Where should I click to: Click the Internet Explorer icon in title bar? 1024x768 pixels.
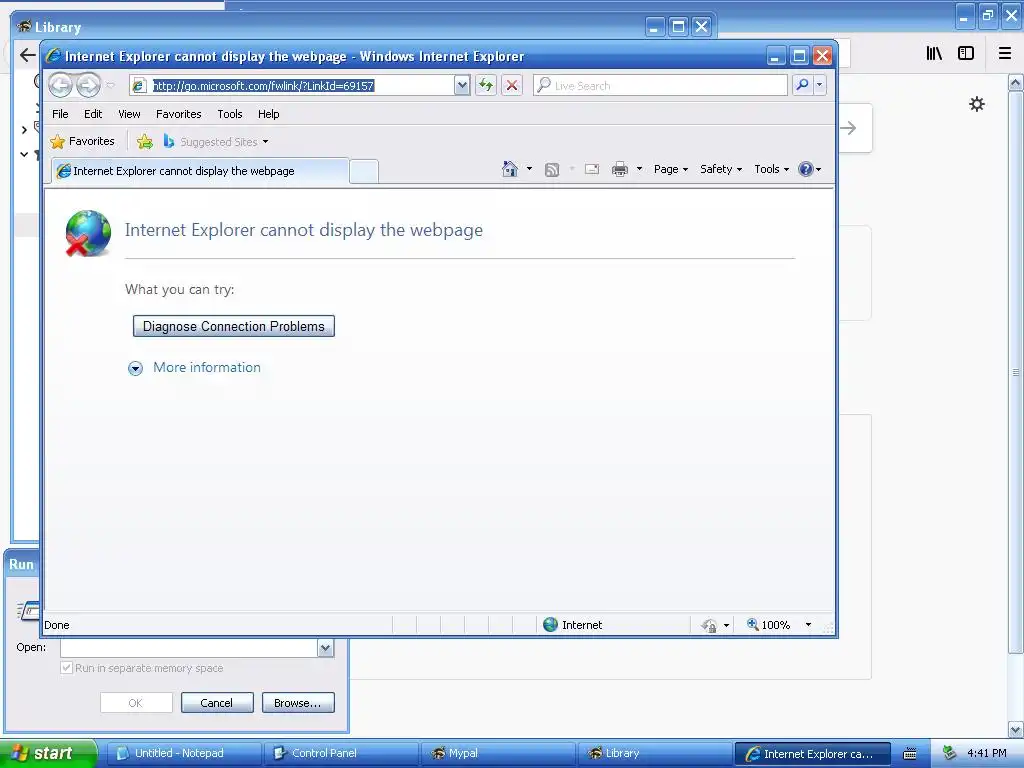coord(54,56)
